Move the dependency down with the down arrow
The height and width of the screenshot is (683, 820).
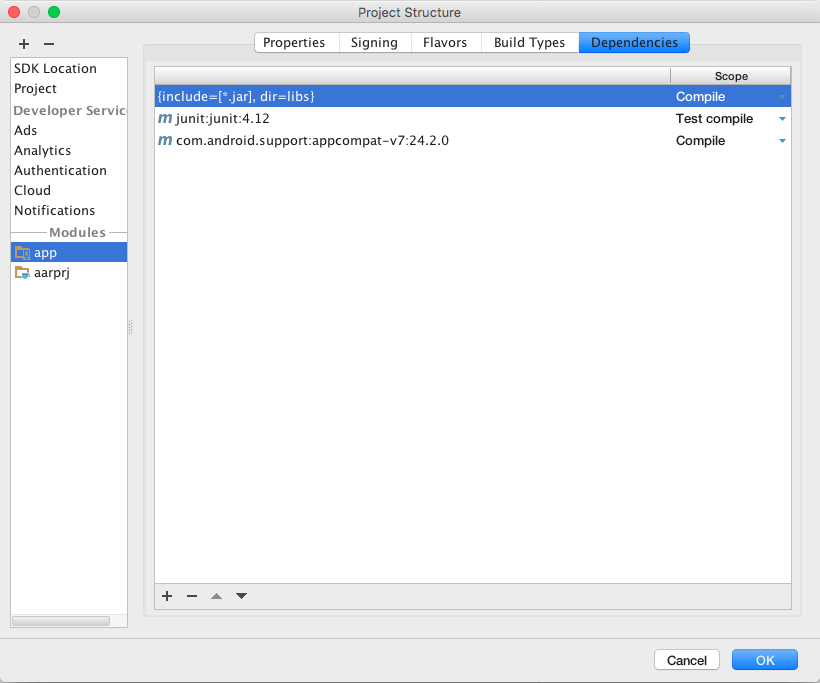click(x=241, y=596)
